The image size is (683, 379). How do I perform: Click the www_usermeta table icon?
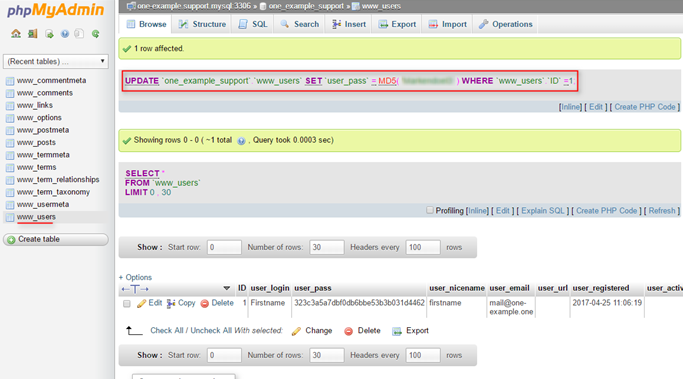click(10, 205)
